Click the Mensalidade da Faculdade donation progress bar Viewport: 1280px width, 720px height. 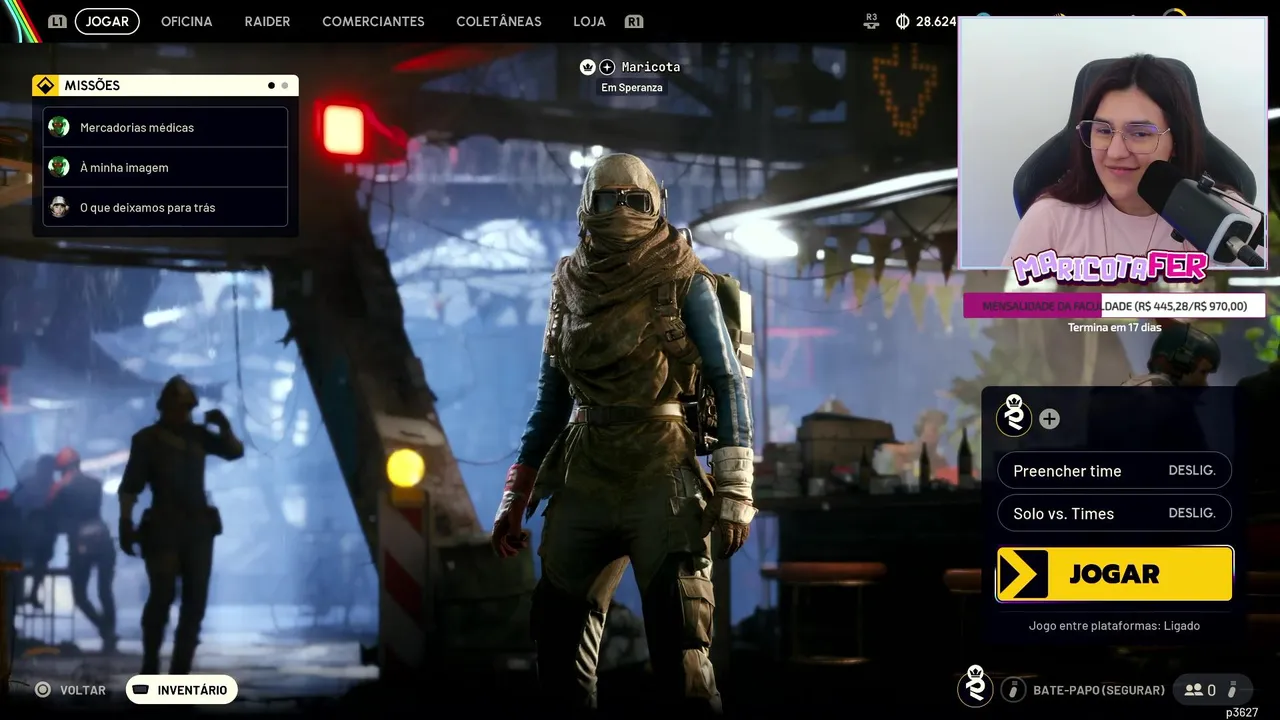point(1114,306)
